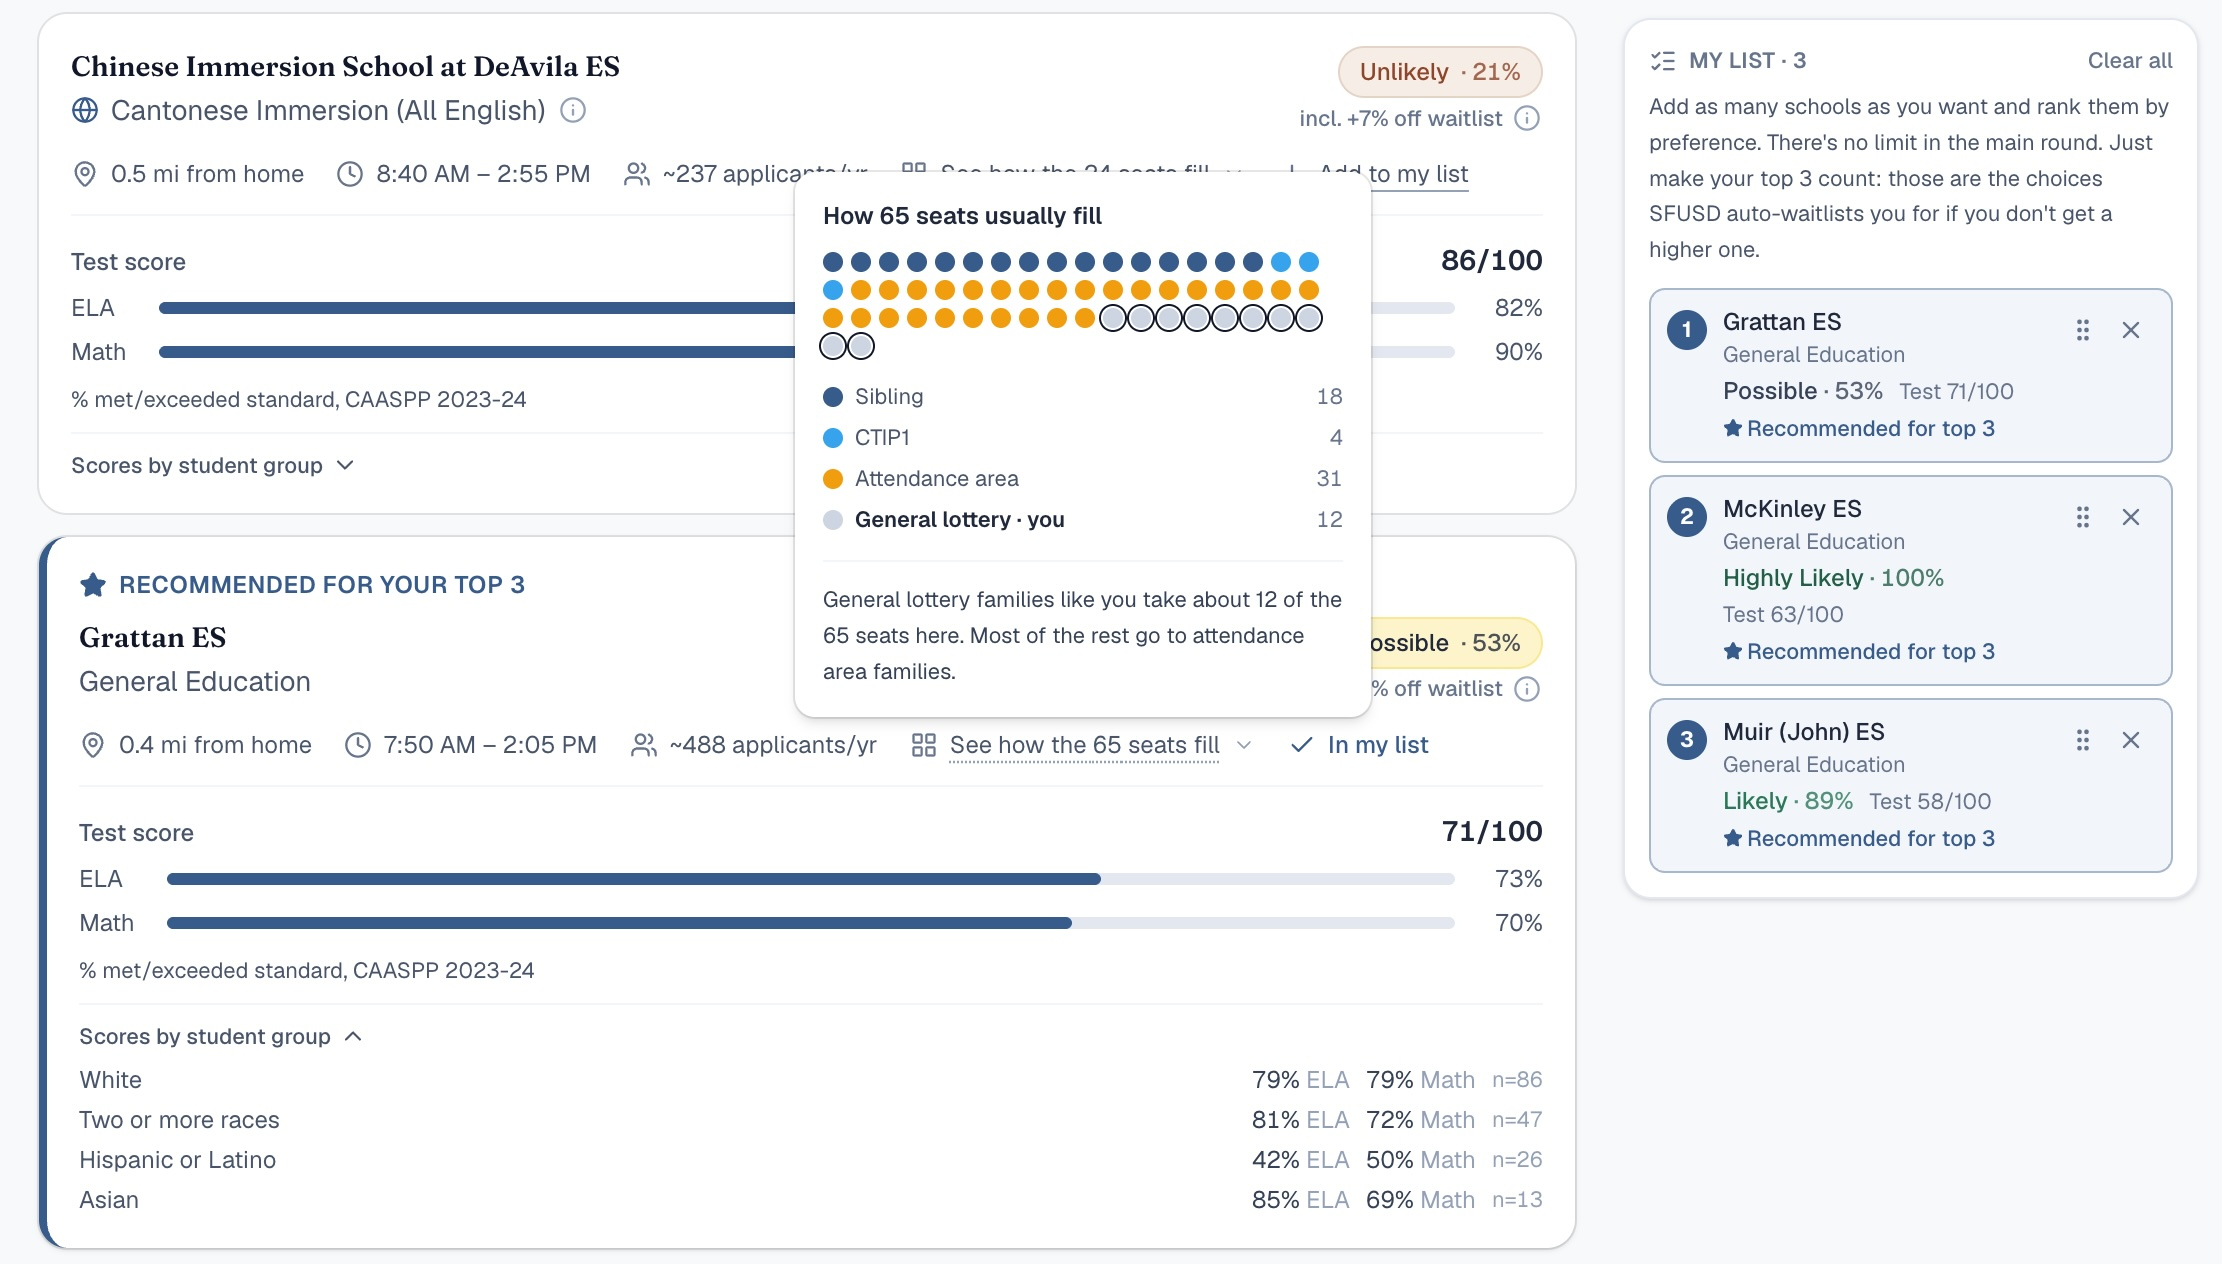Grab drag handle on Grattan ES list card
Viewport: 2222px width, 1264px height.
(2083, 330)
